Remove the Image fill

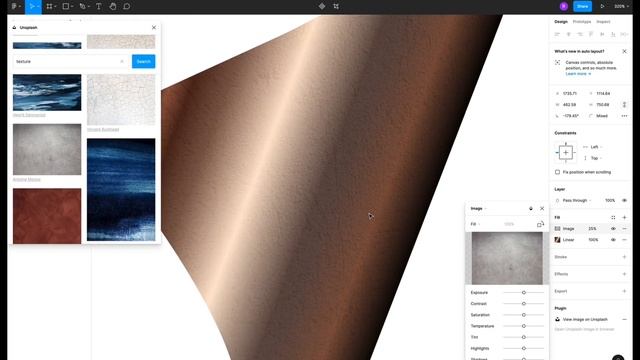click(x=624, y=229)
